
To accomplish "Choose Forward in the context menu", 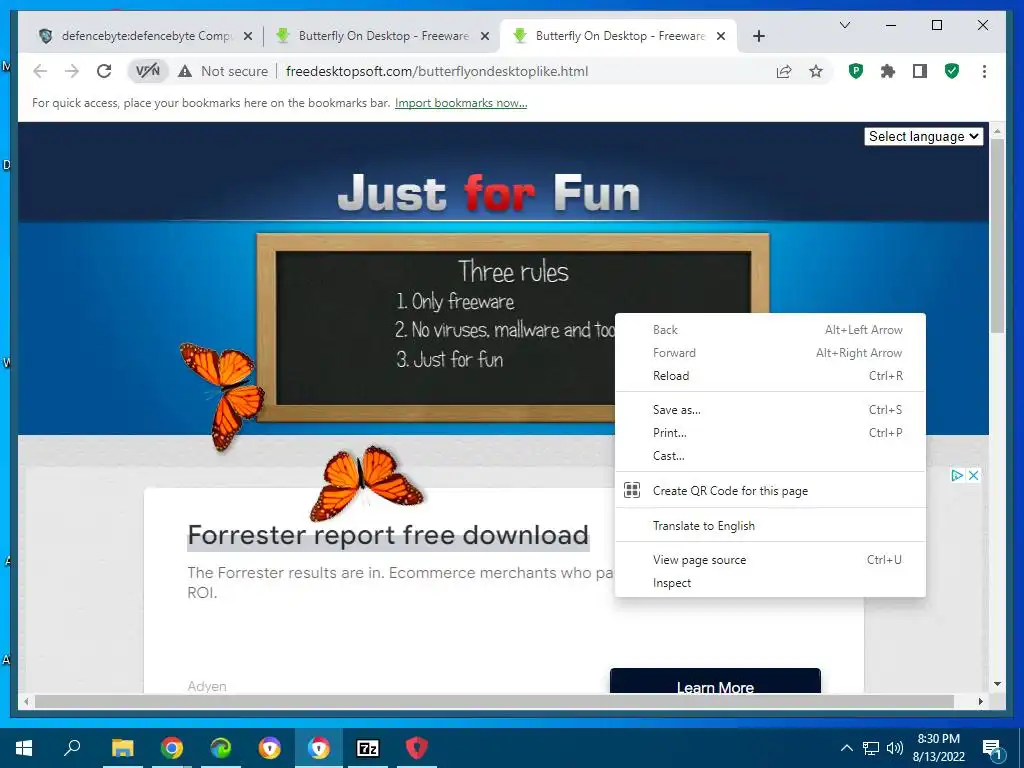I will [x=771, y=353].
